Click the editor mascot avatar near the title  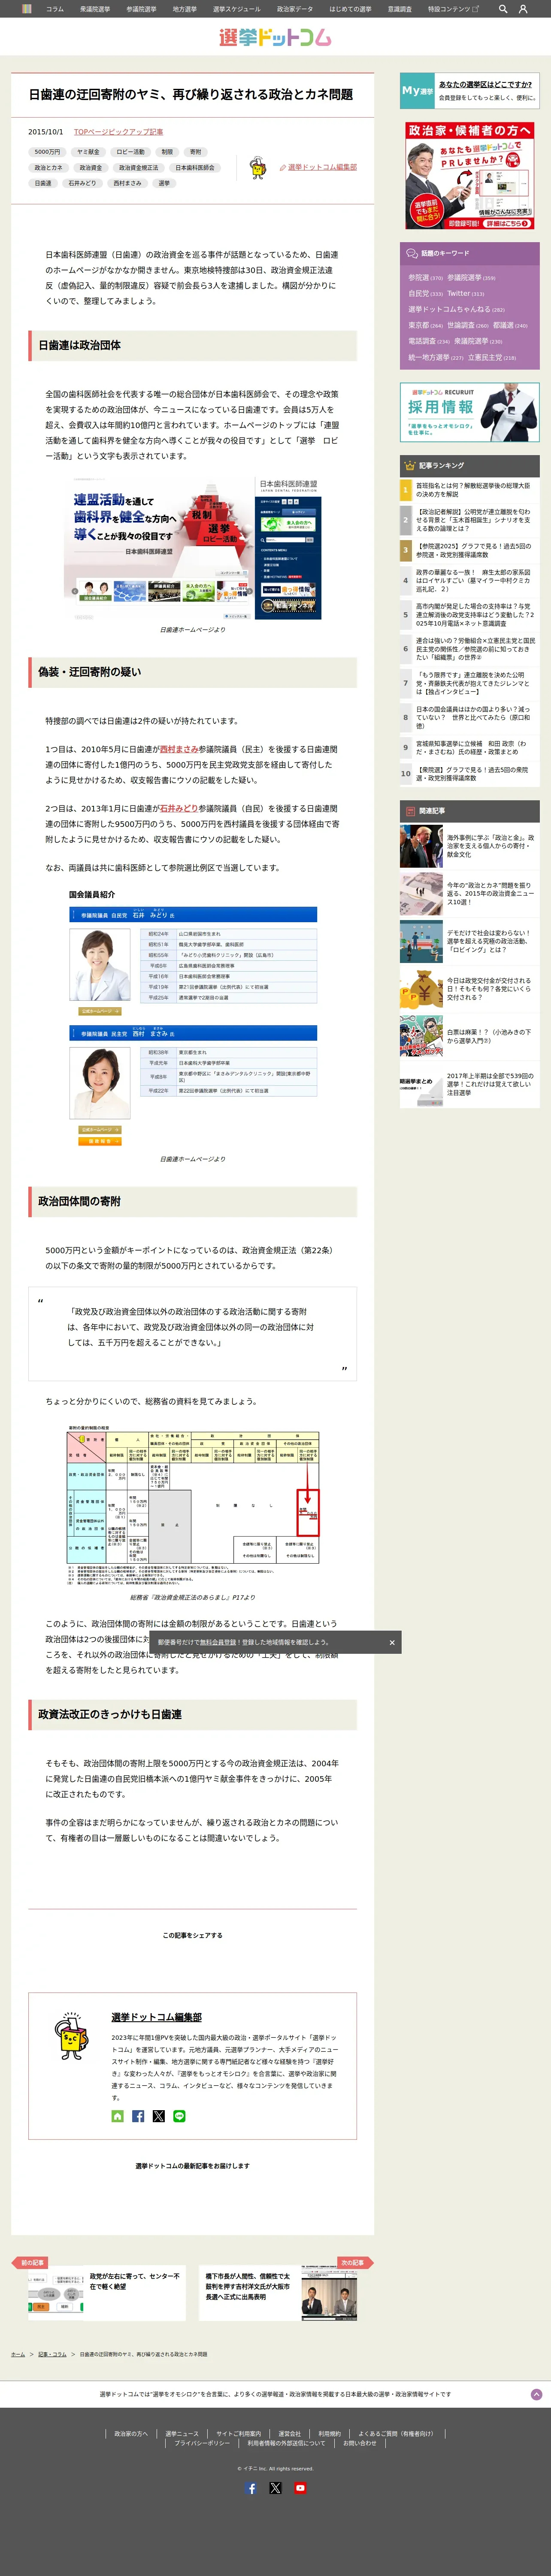(x=257, y=167)
